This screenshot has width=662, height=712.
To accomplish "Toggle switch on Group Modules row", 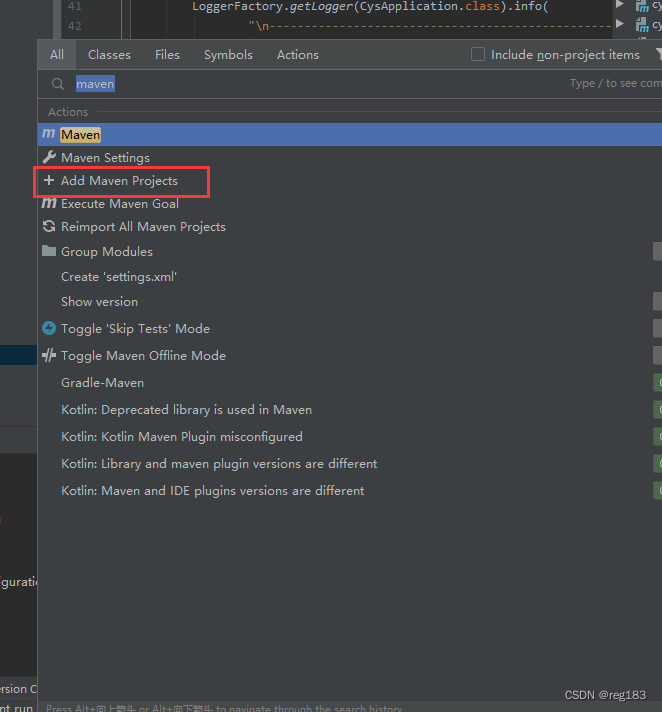I will pos(657,252).
